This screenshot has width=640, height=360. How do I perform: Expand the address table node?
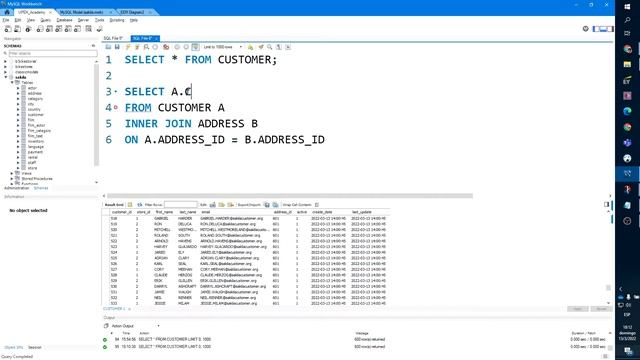(x=18, y=93)
